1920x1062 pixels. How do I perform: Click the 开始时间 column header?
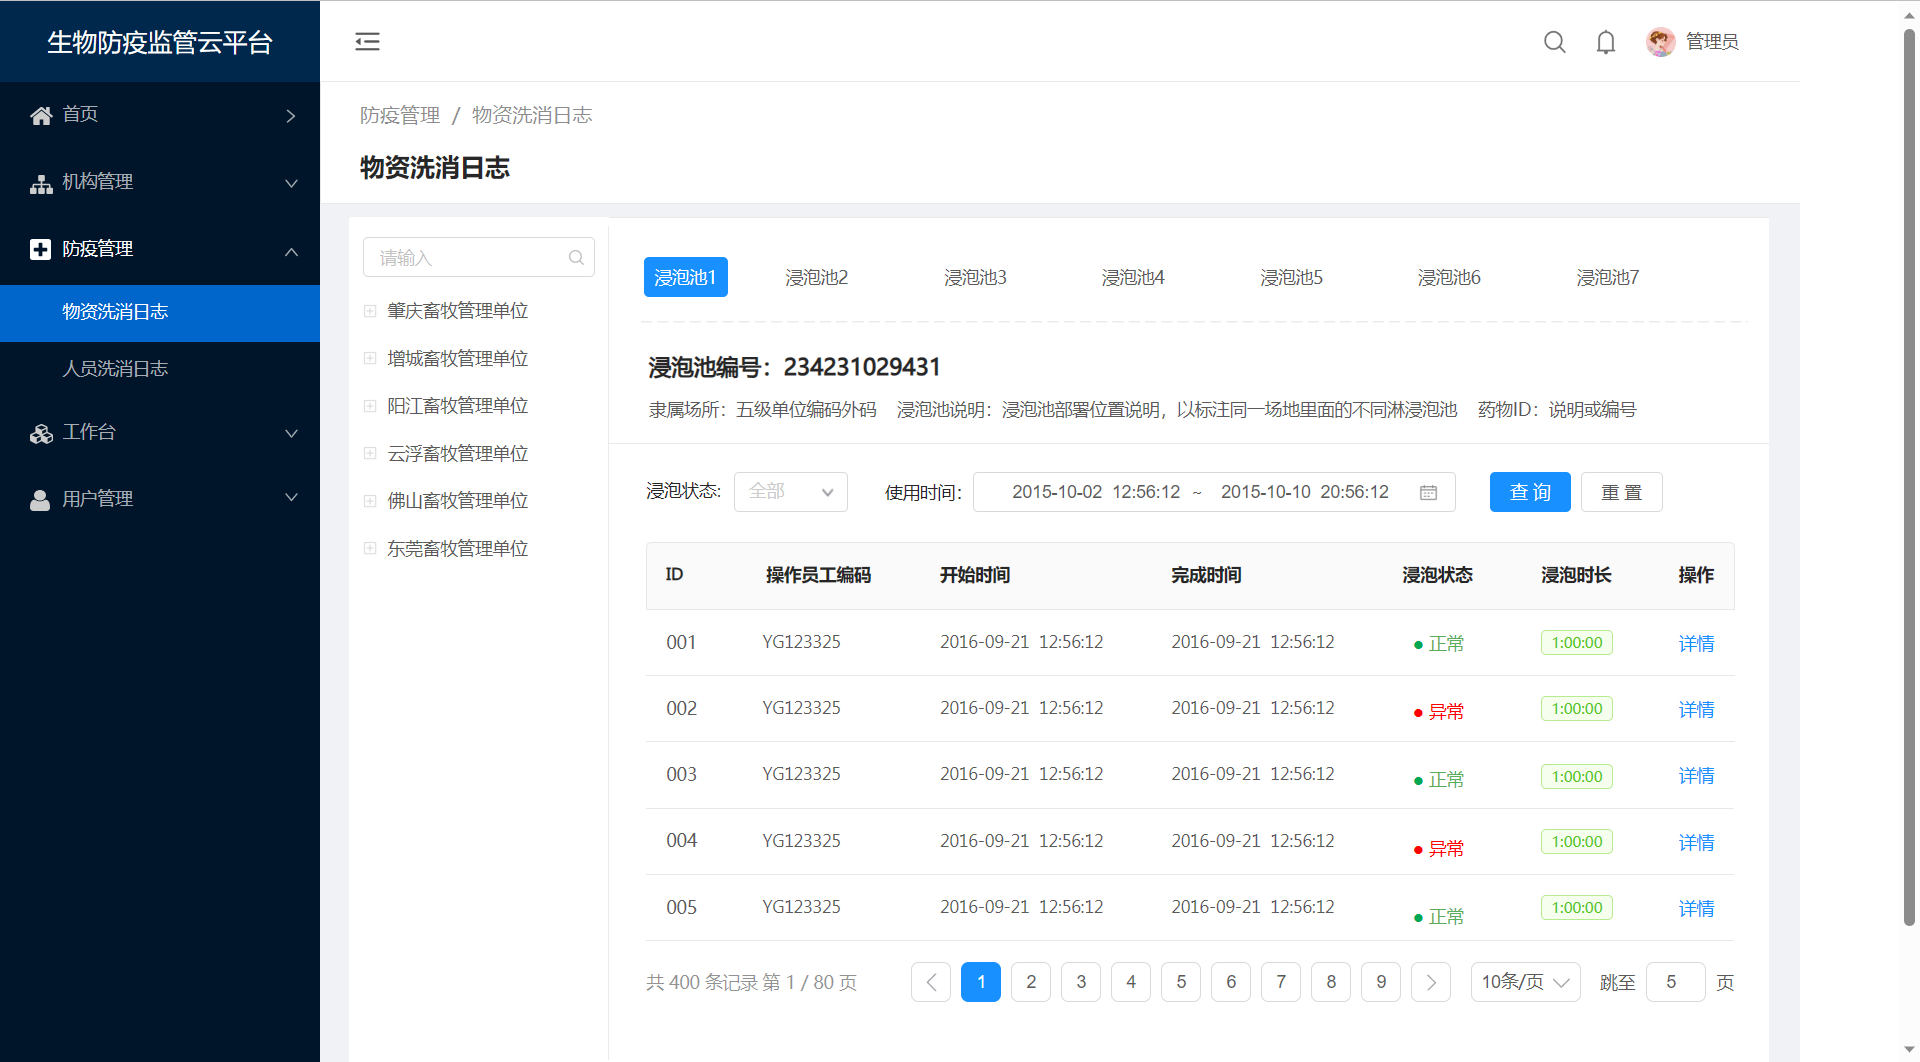pos(975,575)
